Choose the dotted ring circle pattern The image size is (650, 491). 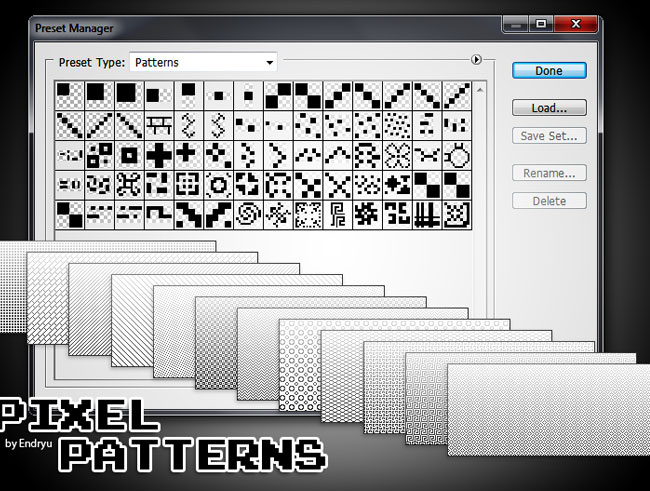pos(218,185)
